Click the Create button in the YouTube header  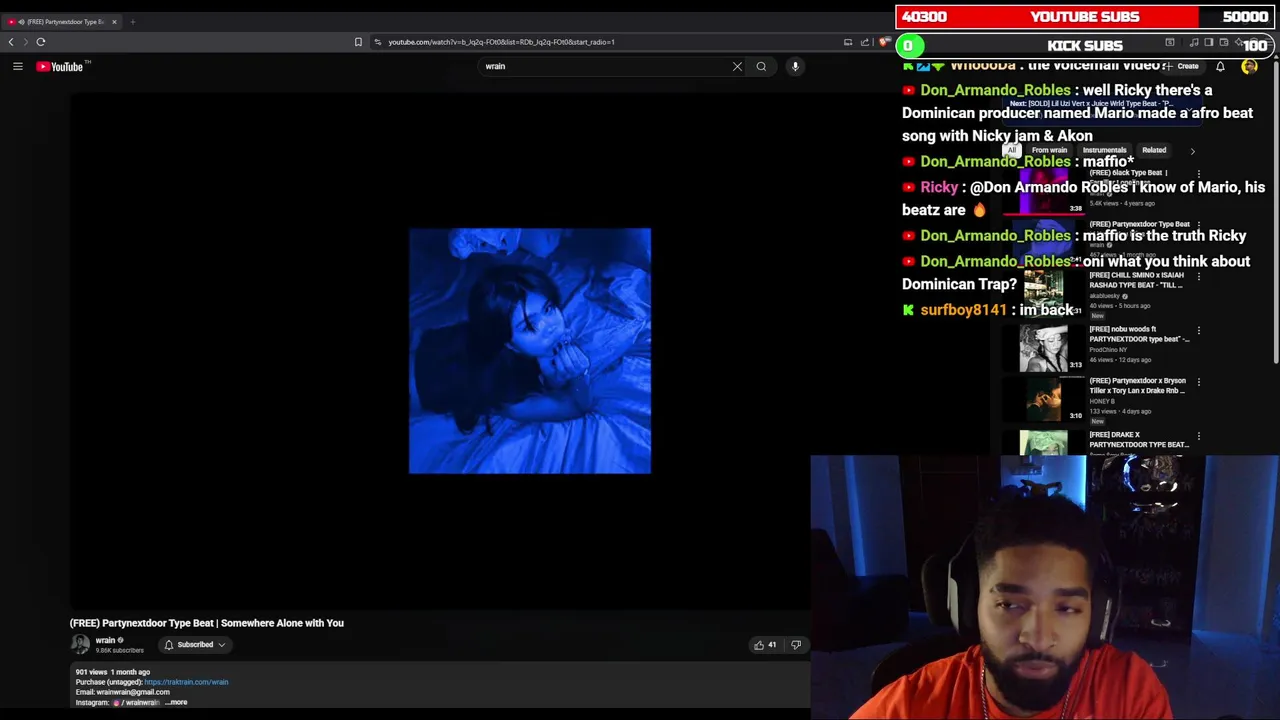tap(1182, 66)
